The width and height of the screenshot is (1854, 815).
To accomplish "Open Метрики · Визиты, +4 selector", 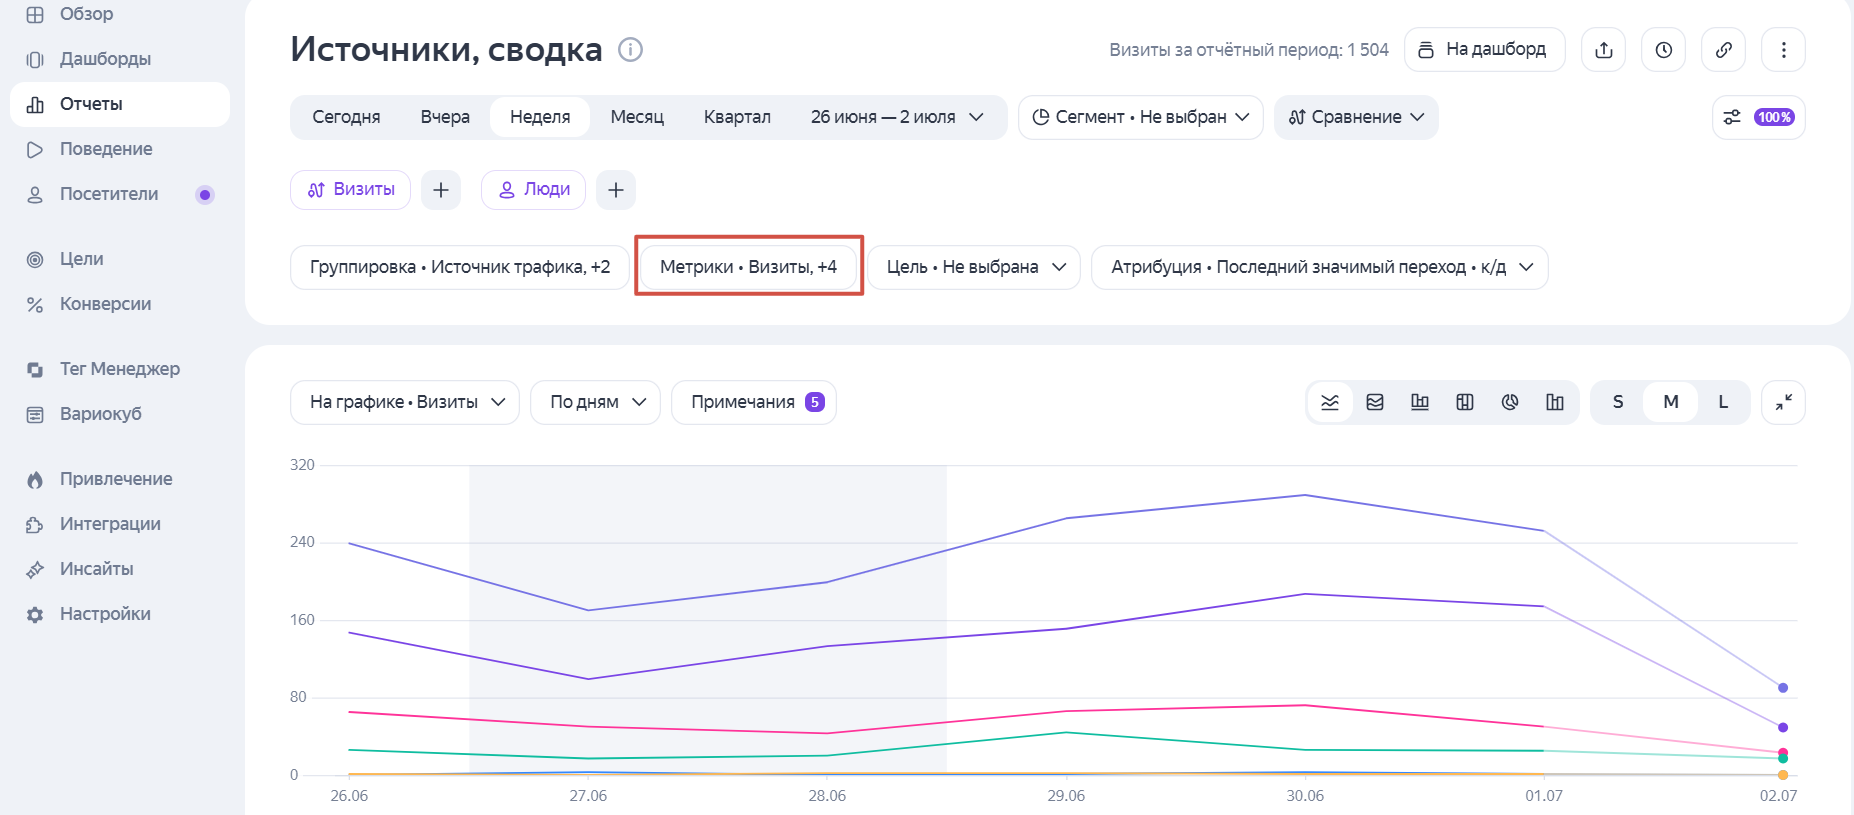I will [x=748, y=267].
